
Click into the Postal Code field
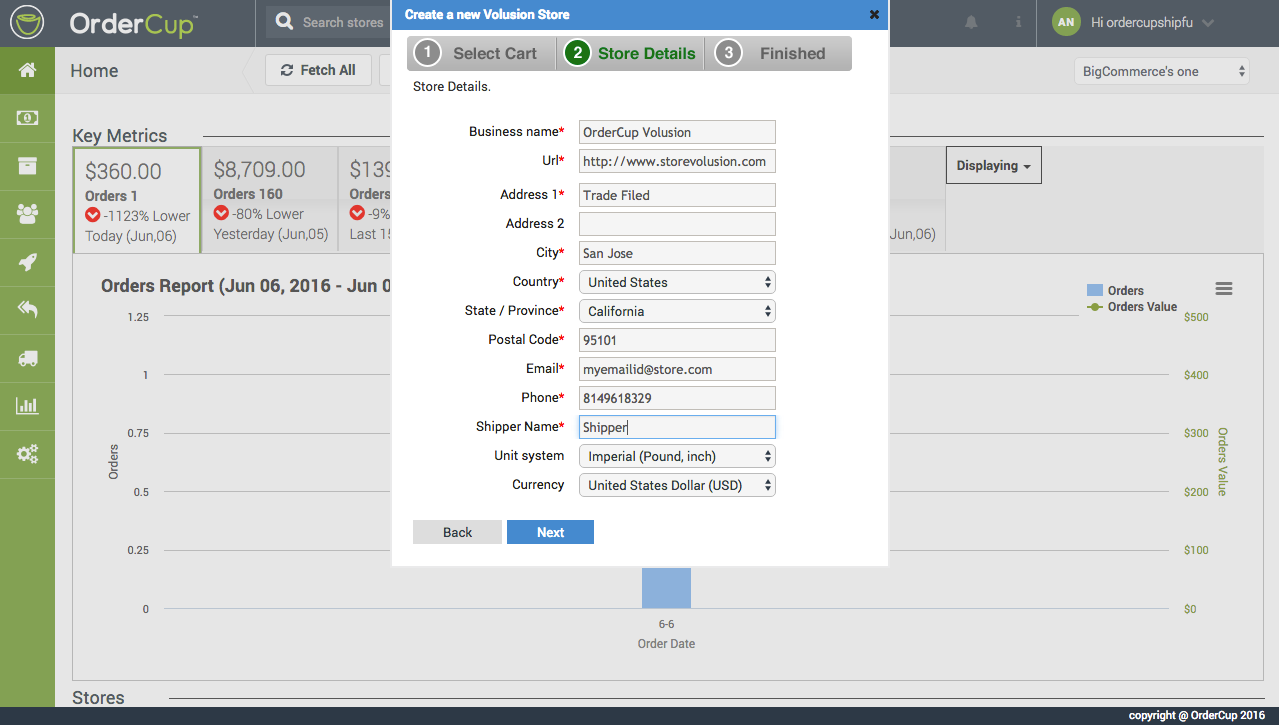click(x=677, y=340)
